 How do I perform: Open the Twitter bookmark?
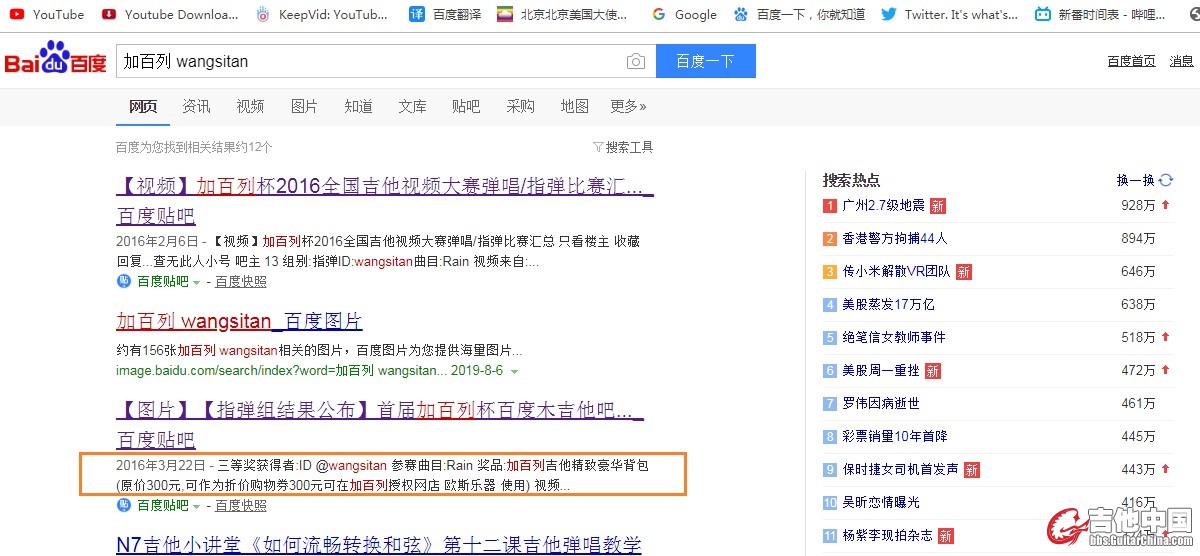coord(950,14)
